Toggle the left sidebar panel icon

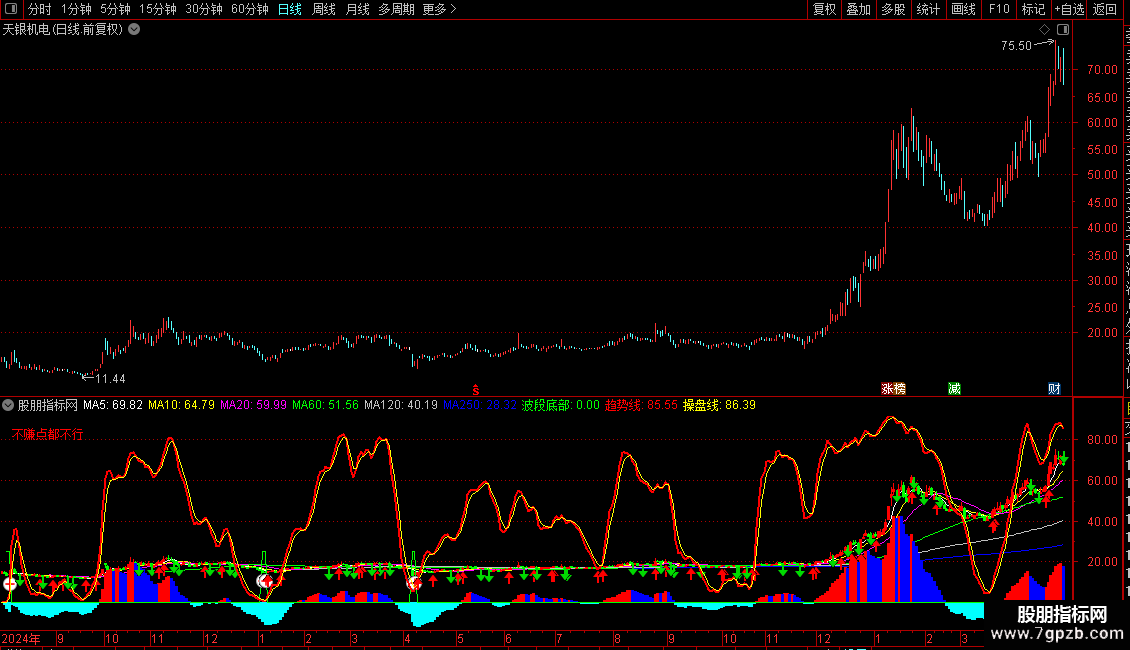11,9
